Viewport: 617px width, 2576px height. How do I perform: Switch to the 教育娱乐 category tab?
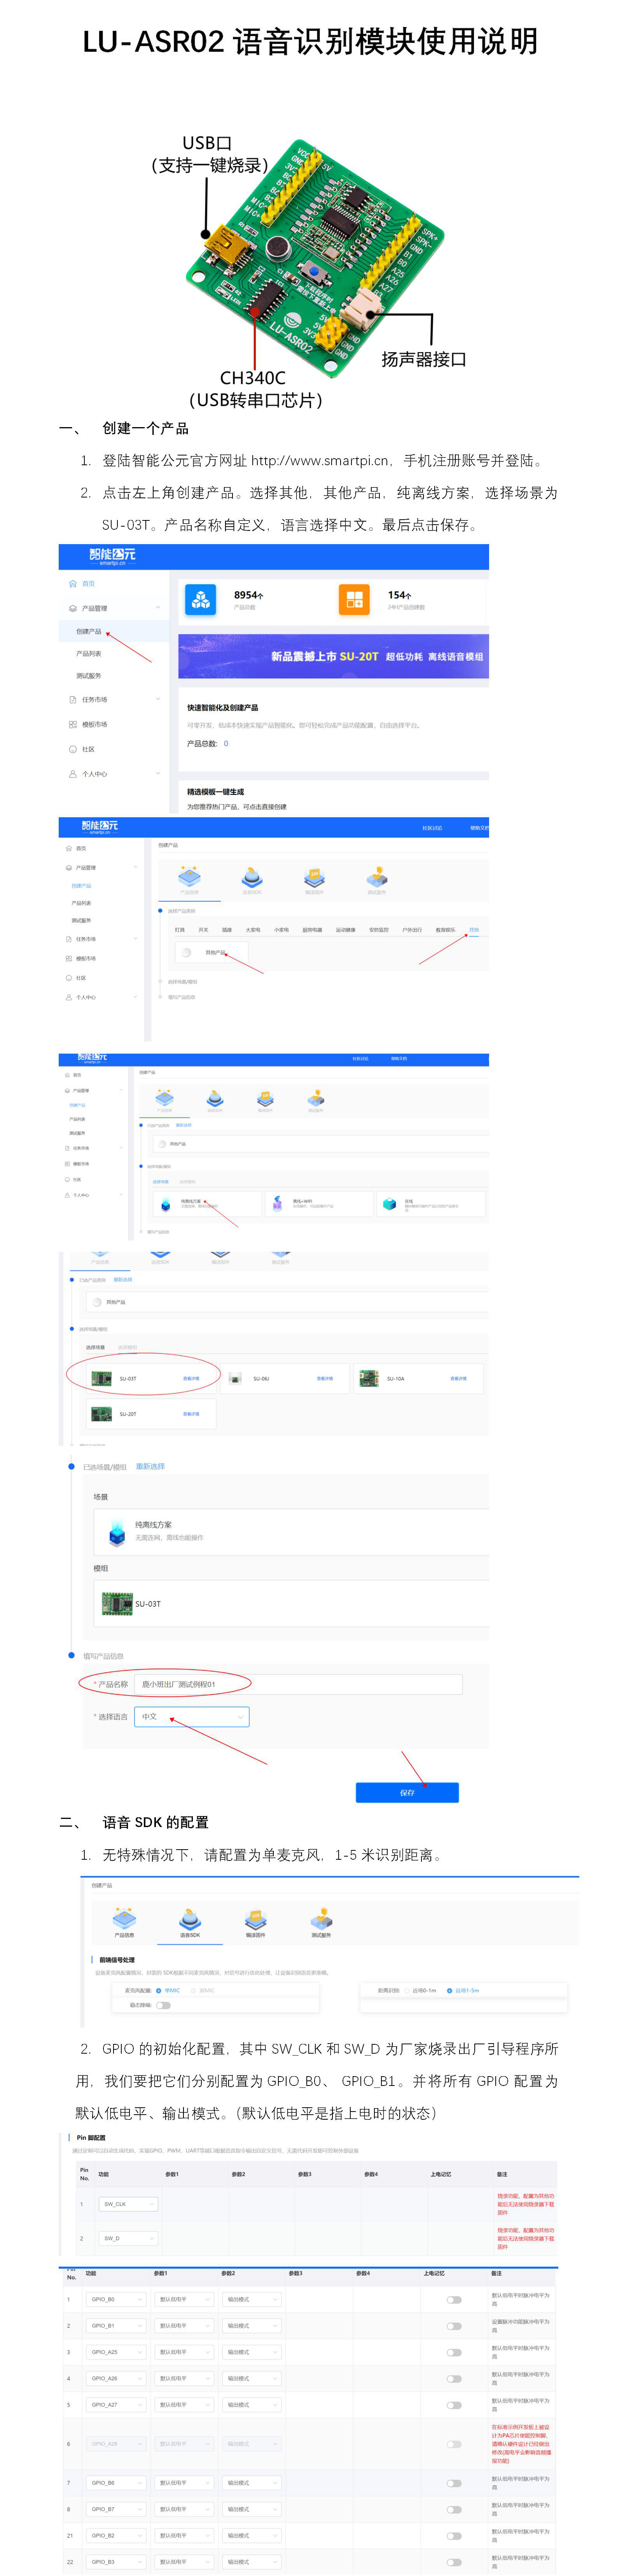tap(445, 930)
